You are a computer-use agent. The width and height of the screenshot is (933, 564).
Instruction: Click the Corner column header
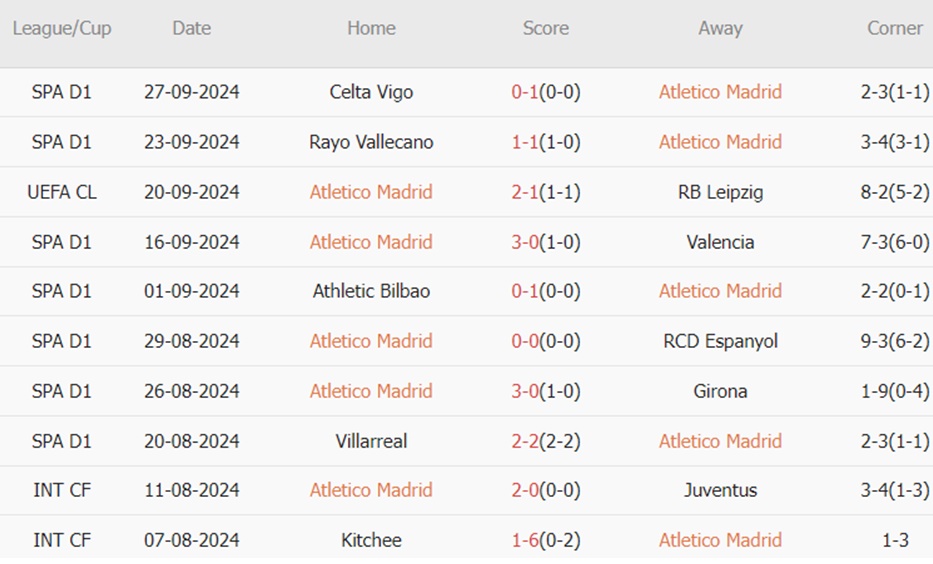894,28
